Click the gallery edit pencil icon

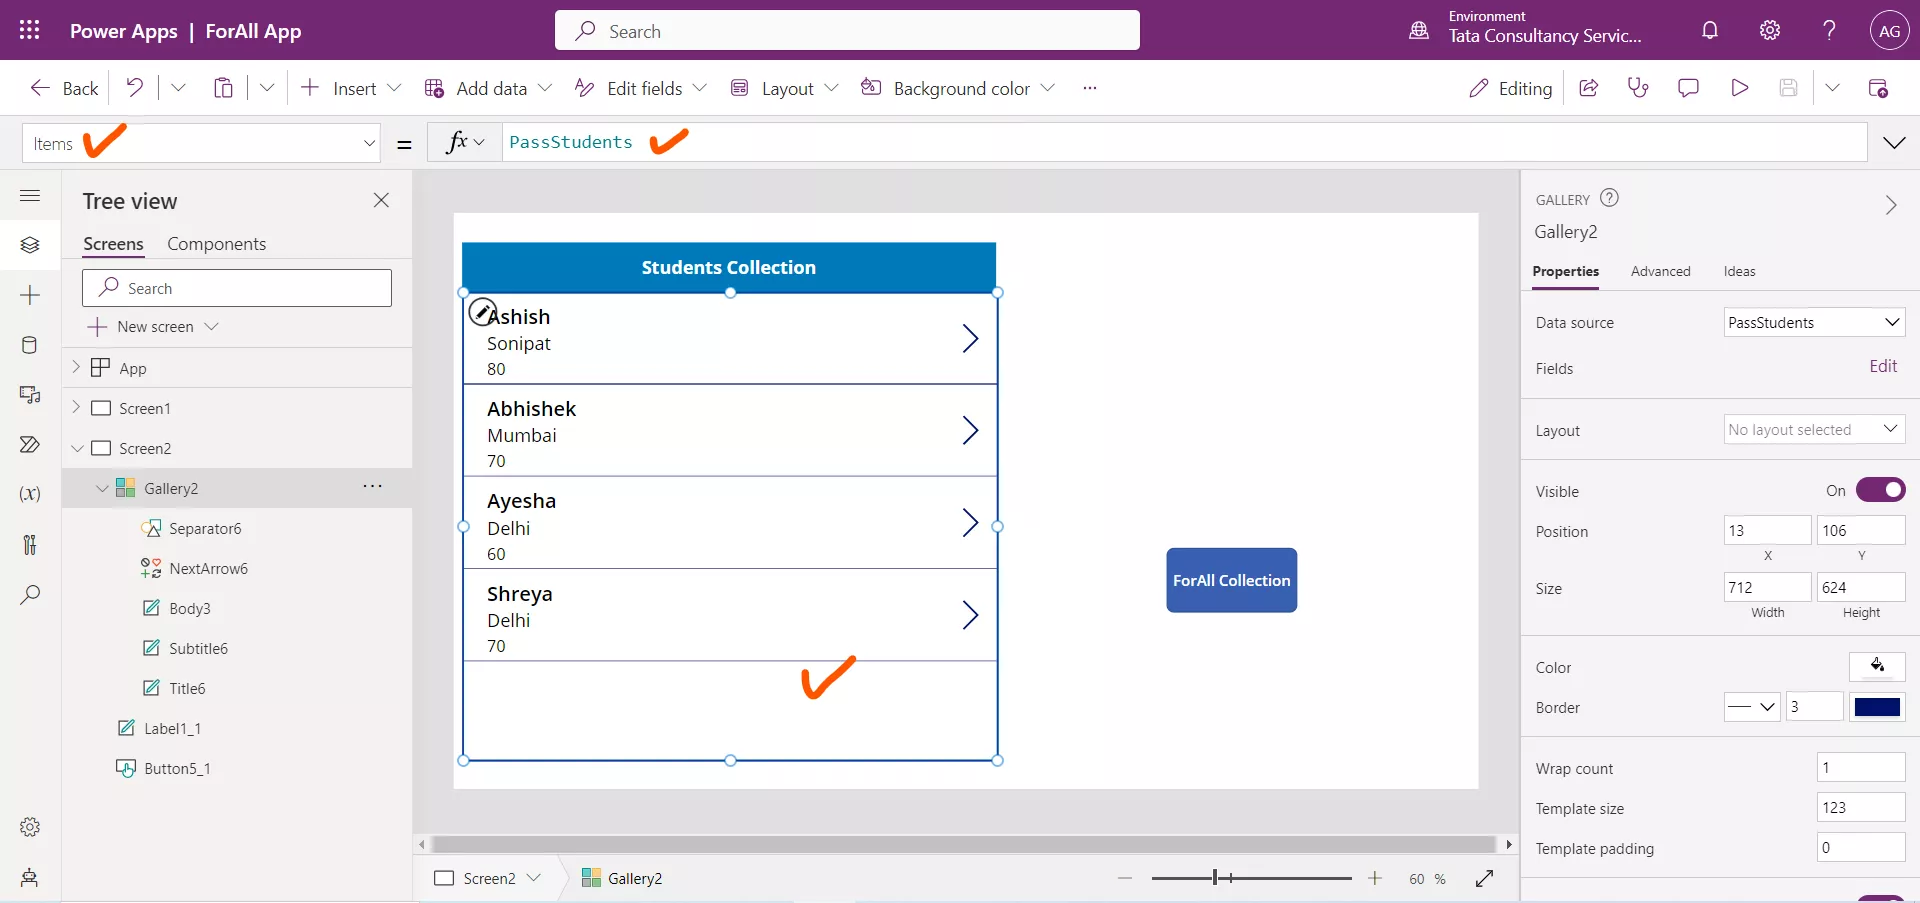click(482, 312)
